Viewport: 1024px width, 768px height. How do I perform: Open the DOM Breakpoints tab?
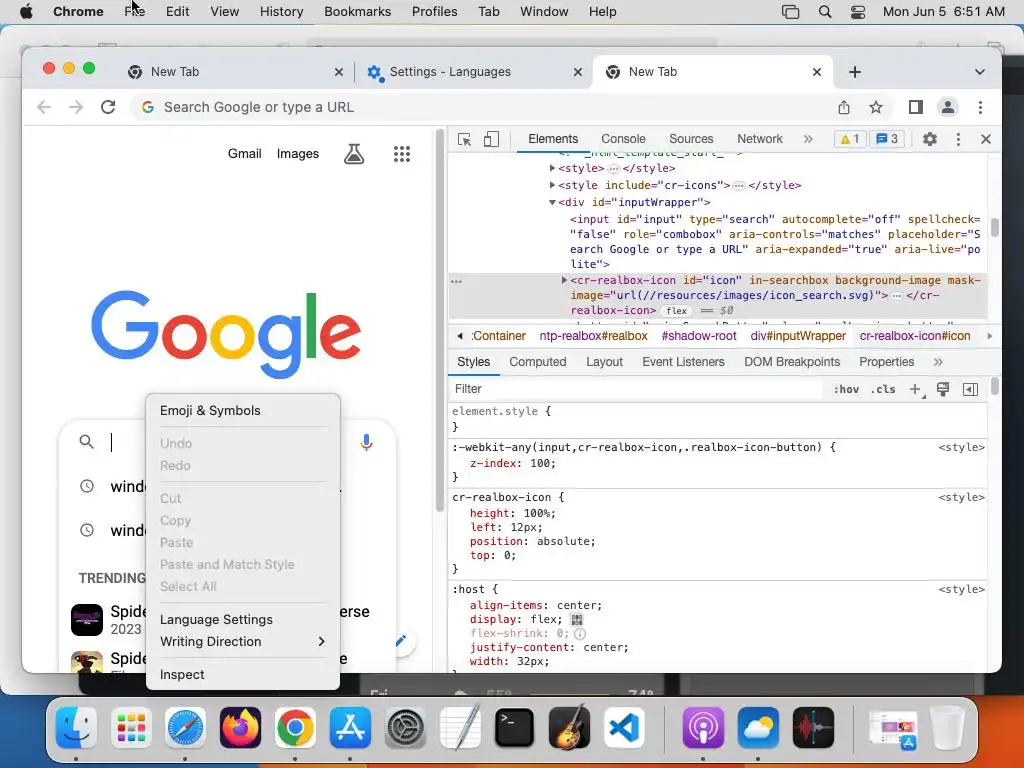click(x=792, y=362)
